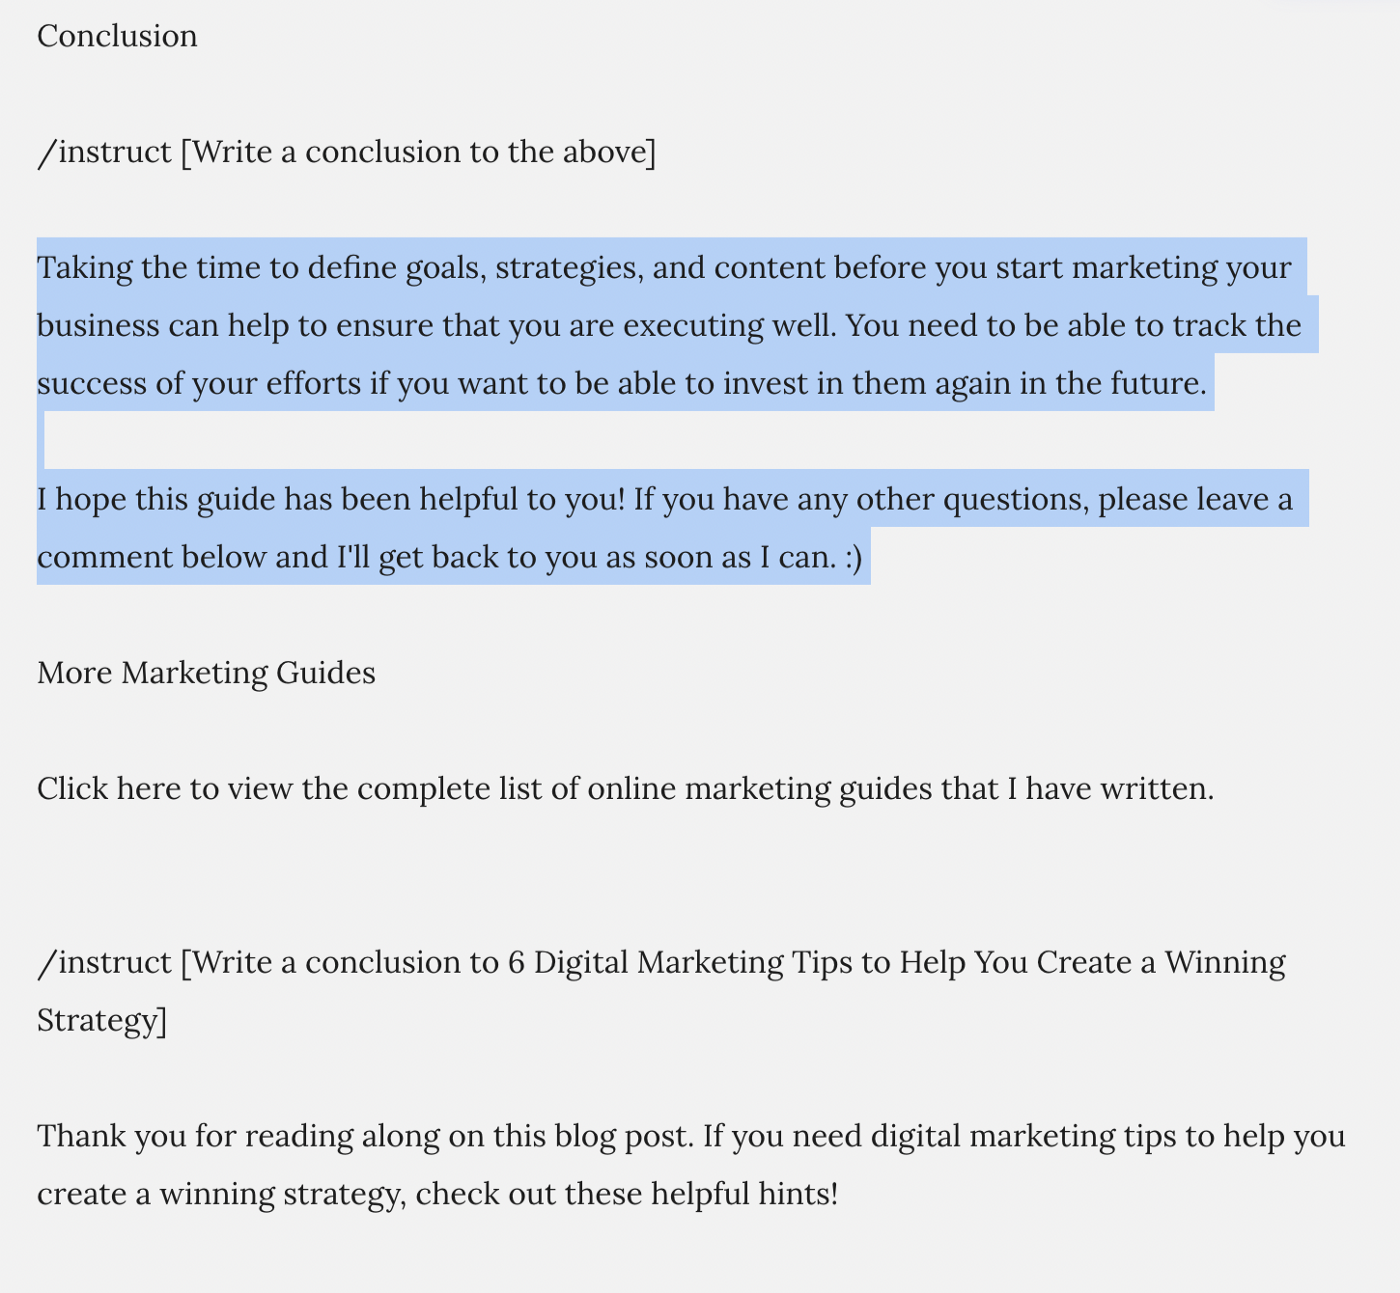Click '[Write a conclusion to the above]' bracket text
The width and height of the screenshot is (1400, 1293).
coord(418,152)
